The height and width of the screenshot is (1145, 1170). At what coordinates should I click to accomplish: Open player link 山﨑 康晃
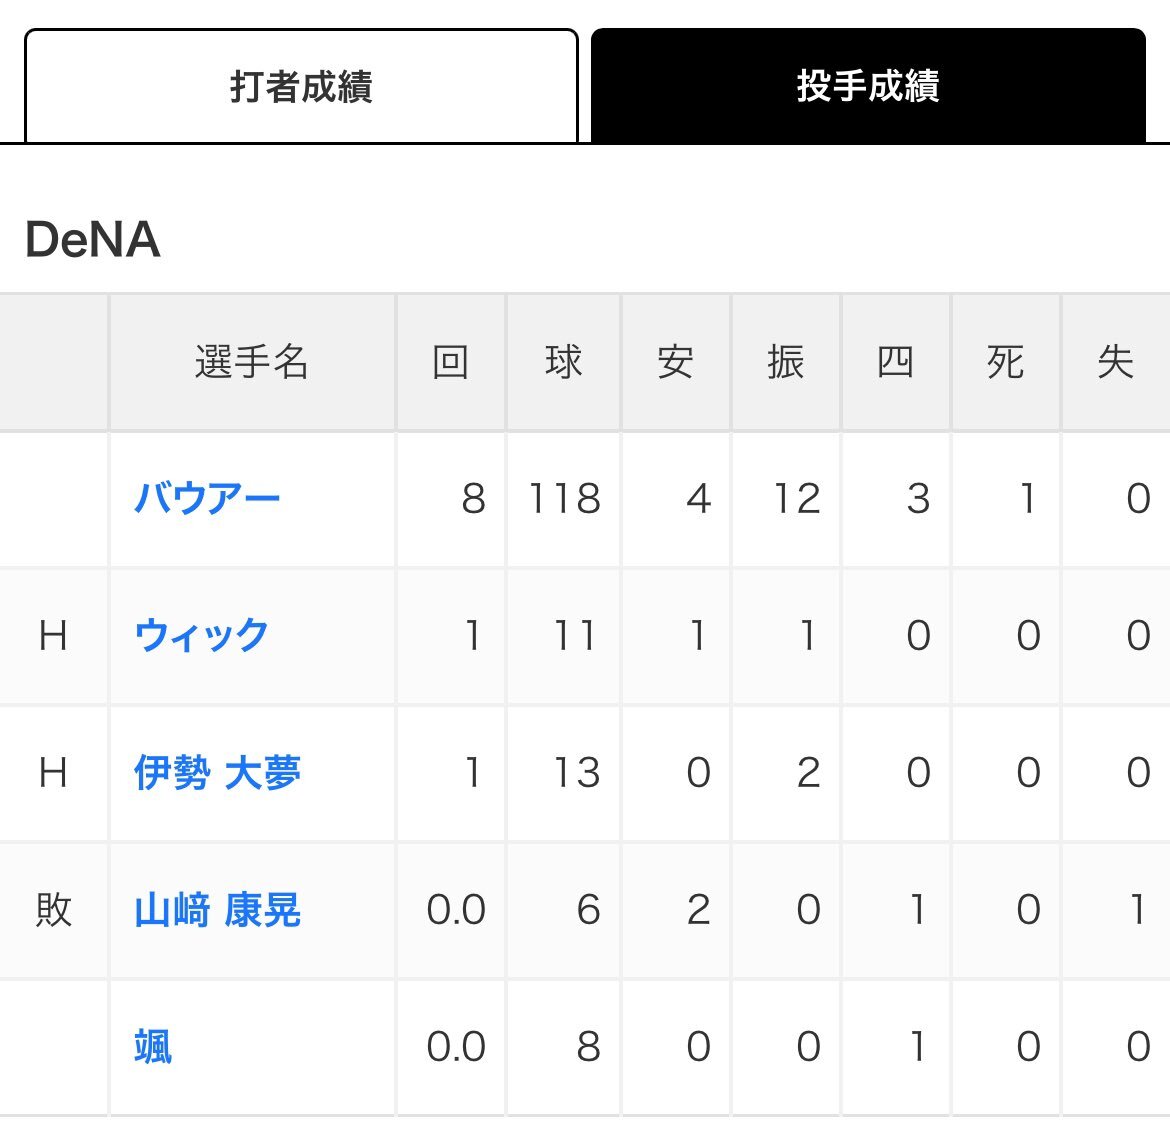(x=217, y=910)
